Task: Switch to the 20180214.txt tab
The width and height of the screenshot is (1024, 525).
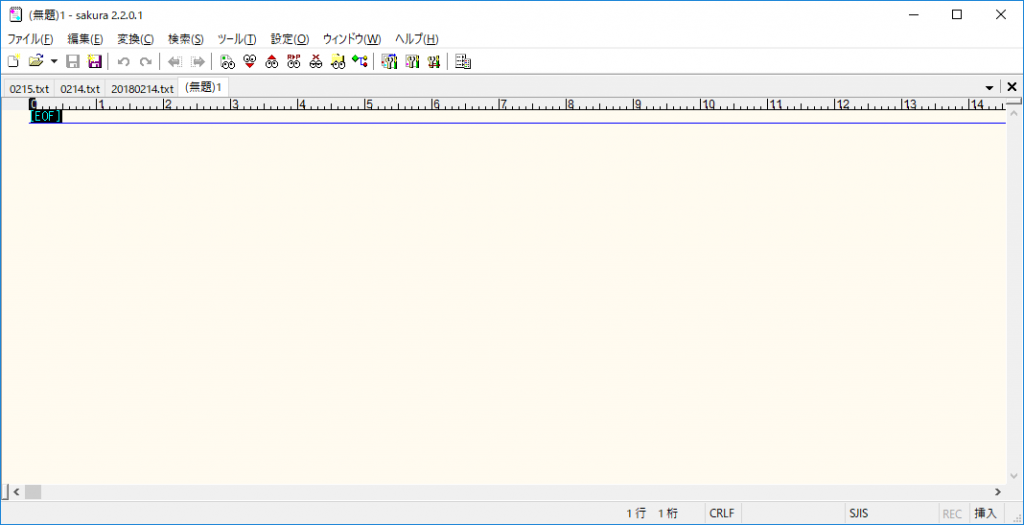Action: [142, 88]
